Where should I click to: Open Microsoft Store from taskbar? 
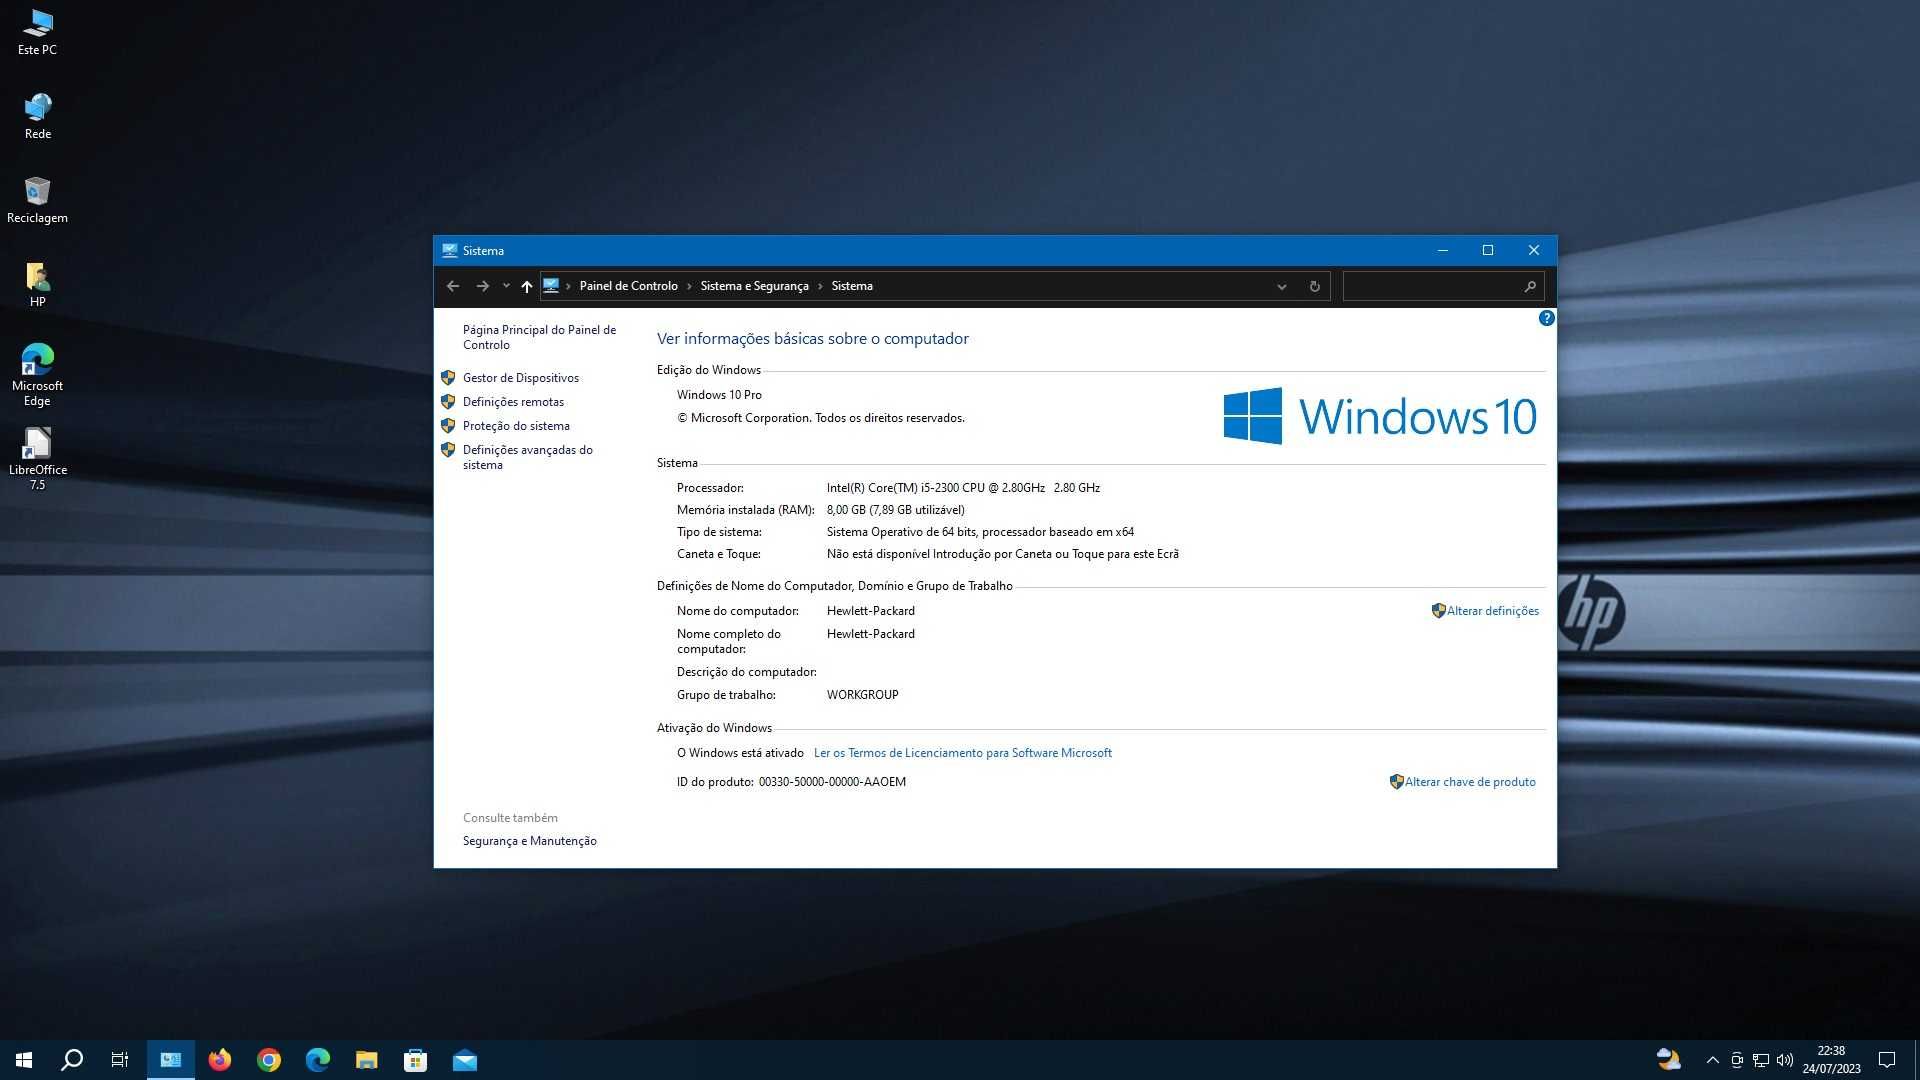click(416, 1060)
